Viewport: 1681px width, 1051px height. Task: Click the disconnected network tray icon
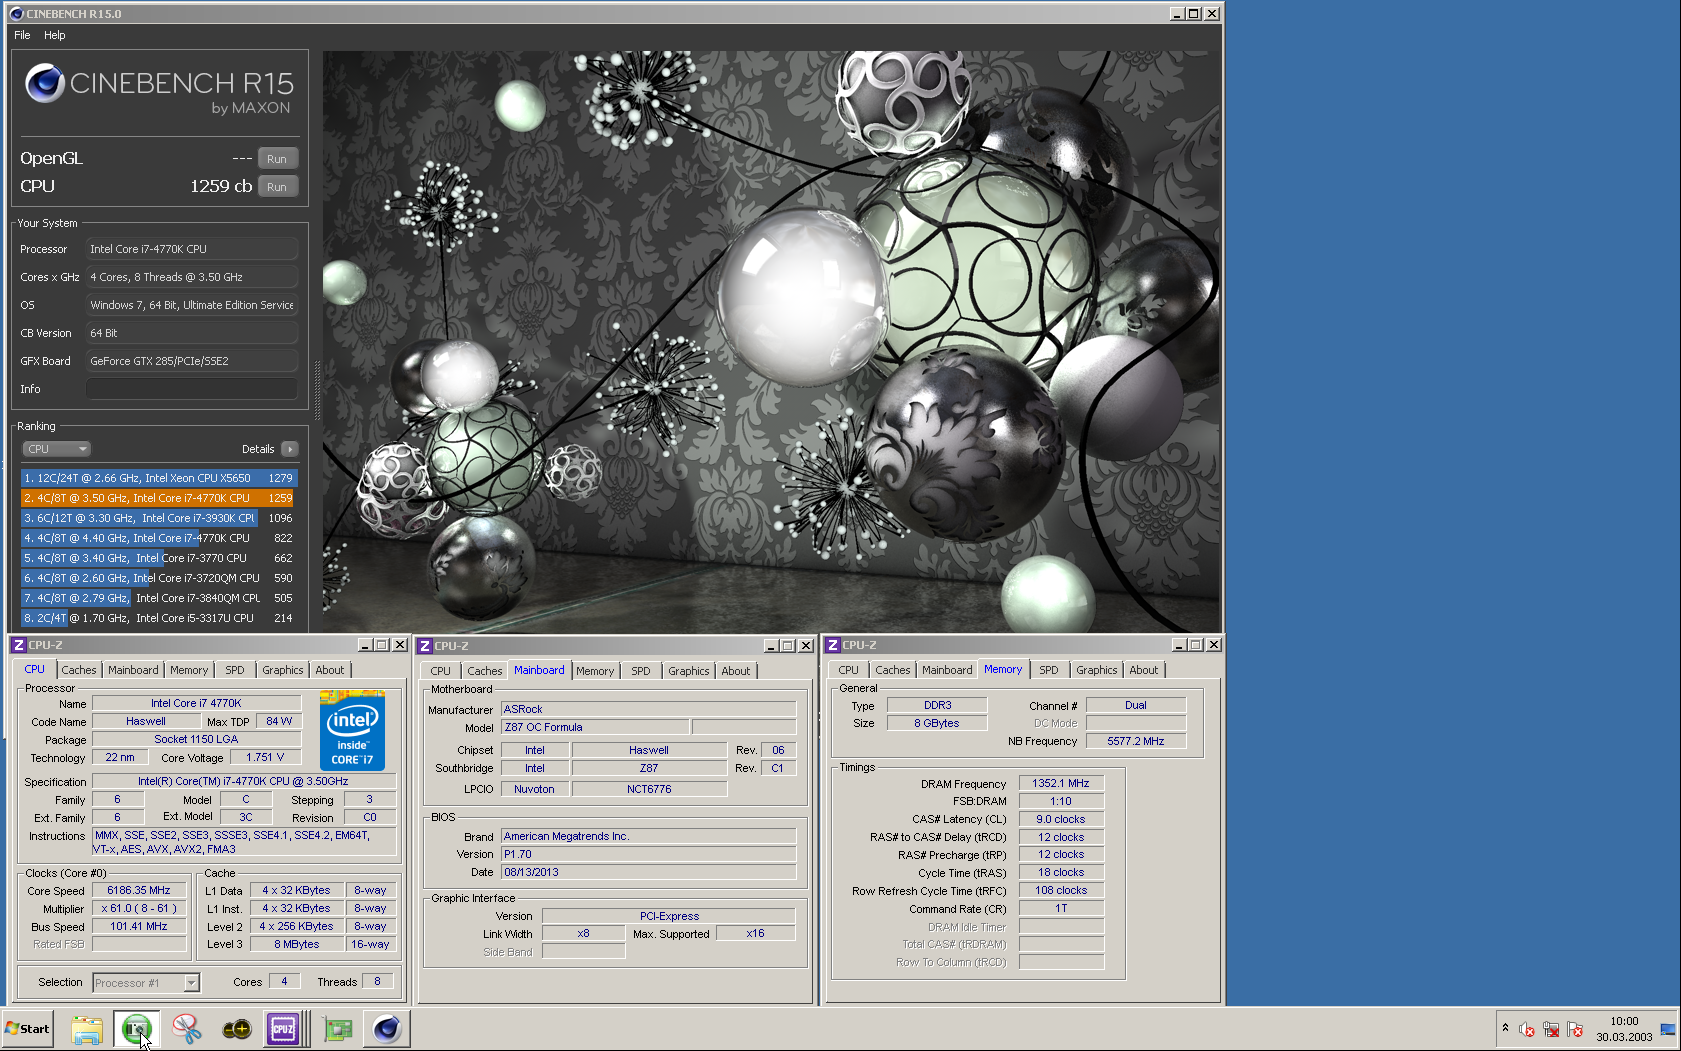[x=1551, y=1030]
